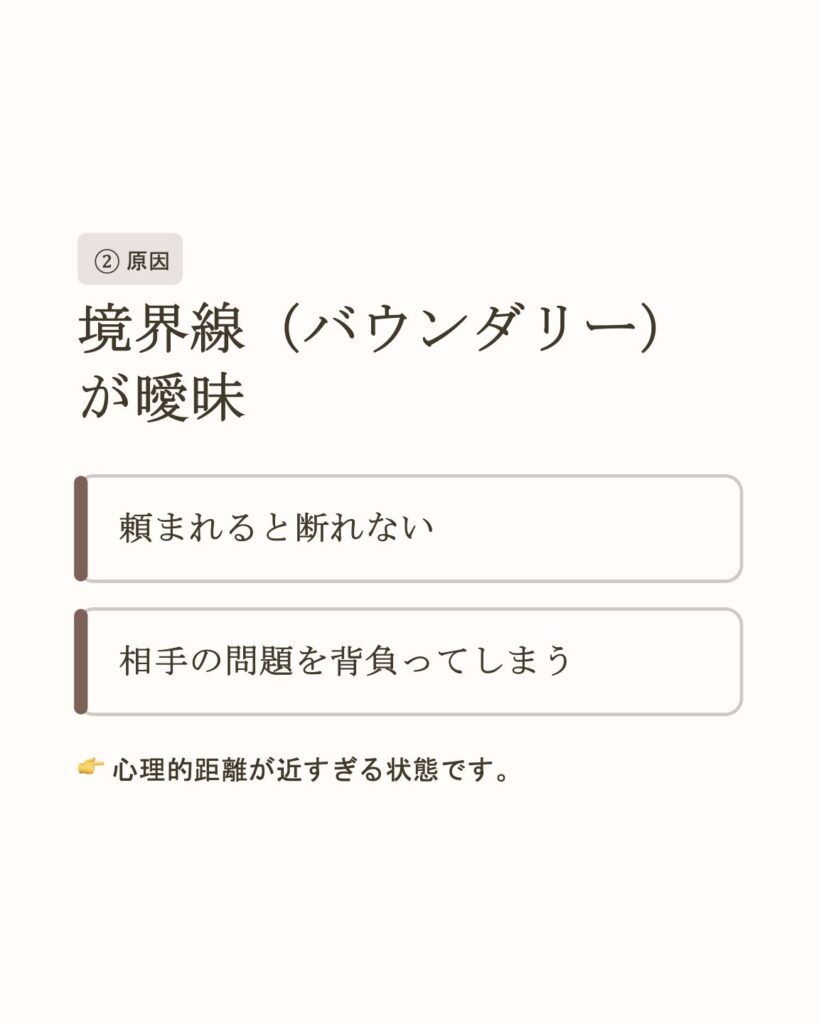Click the 原因 badge label
This screenshot has width=819, height=1024.
tap(148, 261)
